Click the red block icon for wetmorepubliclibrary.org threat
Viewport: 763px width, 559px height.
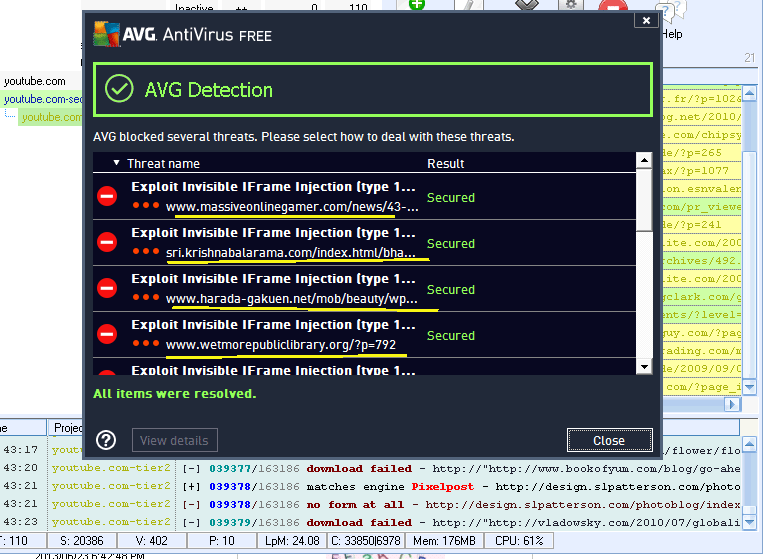(x=107, y=334)
